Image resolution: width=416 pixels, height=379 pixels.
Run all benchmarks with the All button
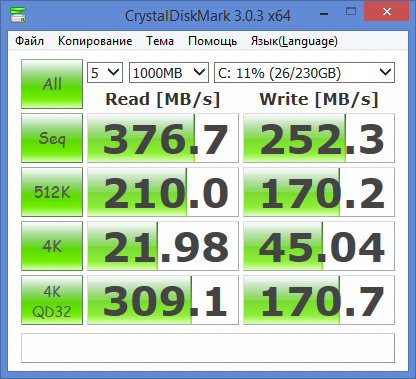click(x=52, y=84)
